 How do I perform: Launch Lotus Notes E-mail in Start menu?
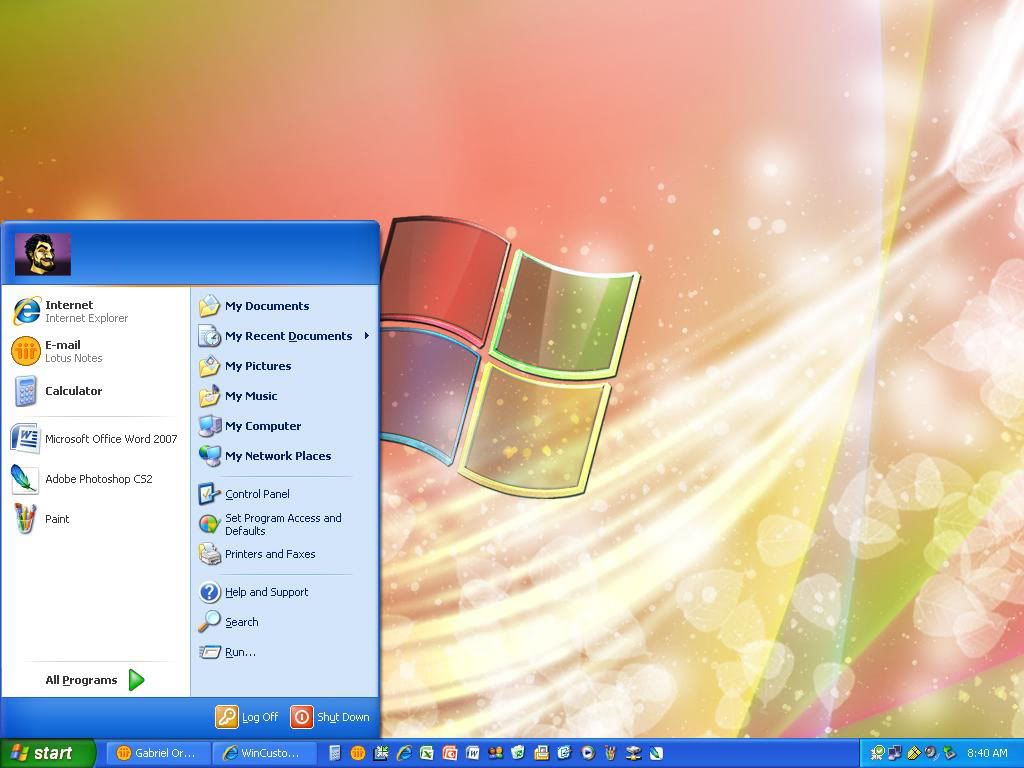point(95,351)
